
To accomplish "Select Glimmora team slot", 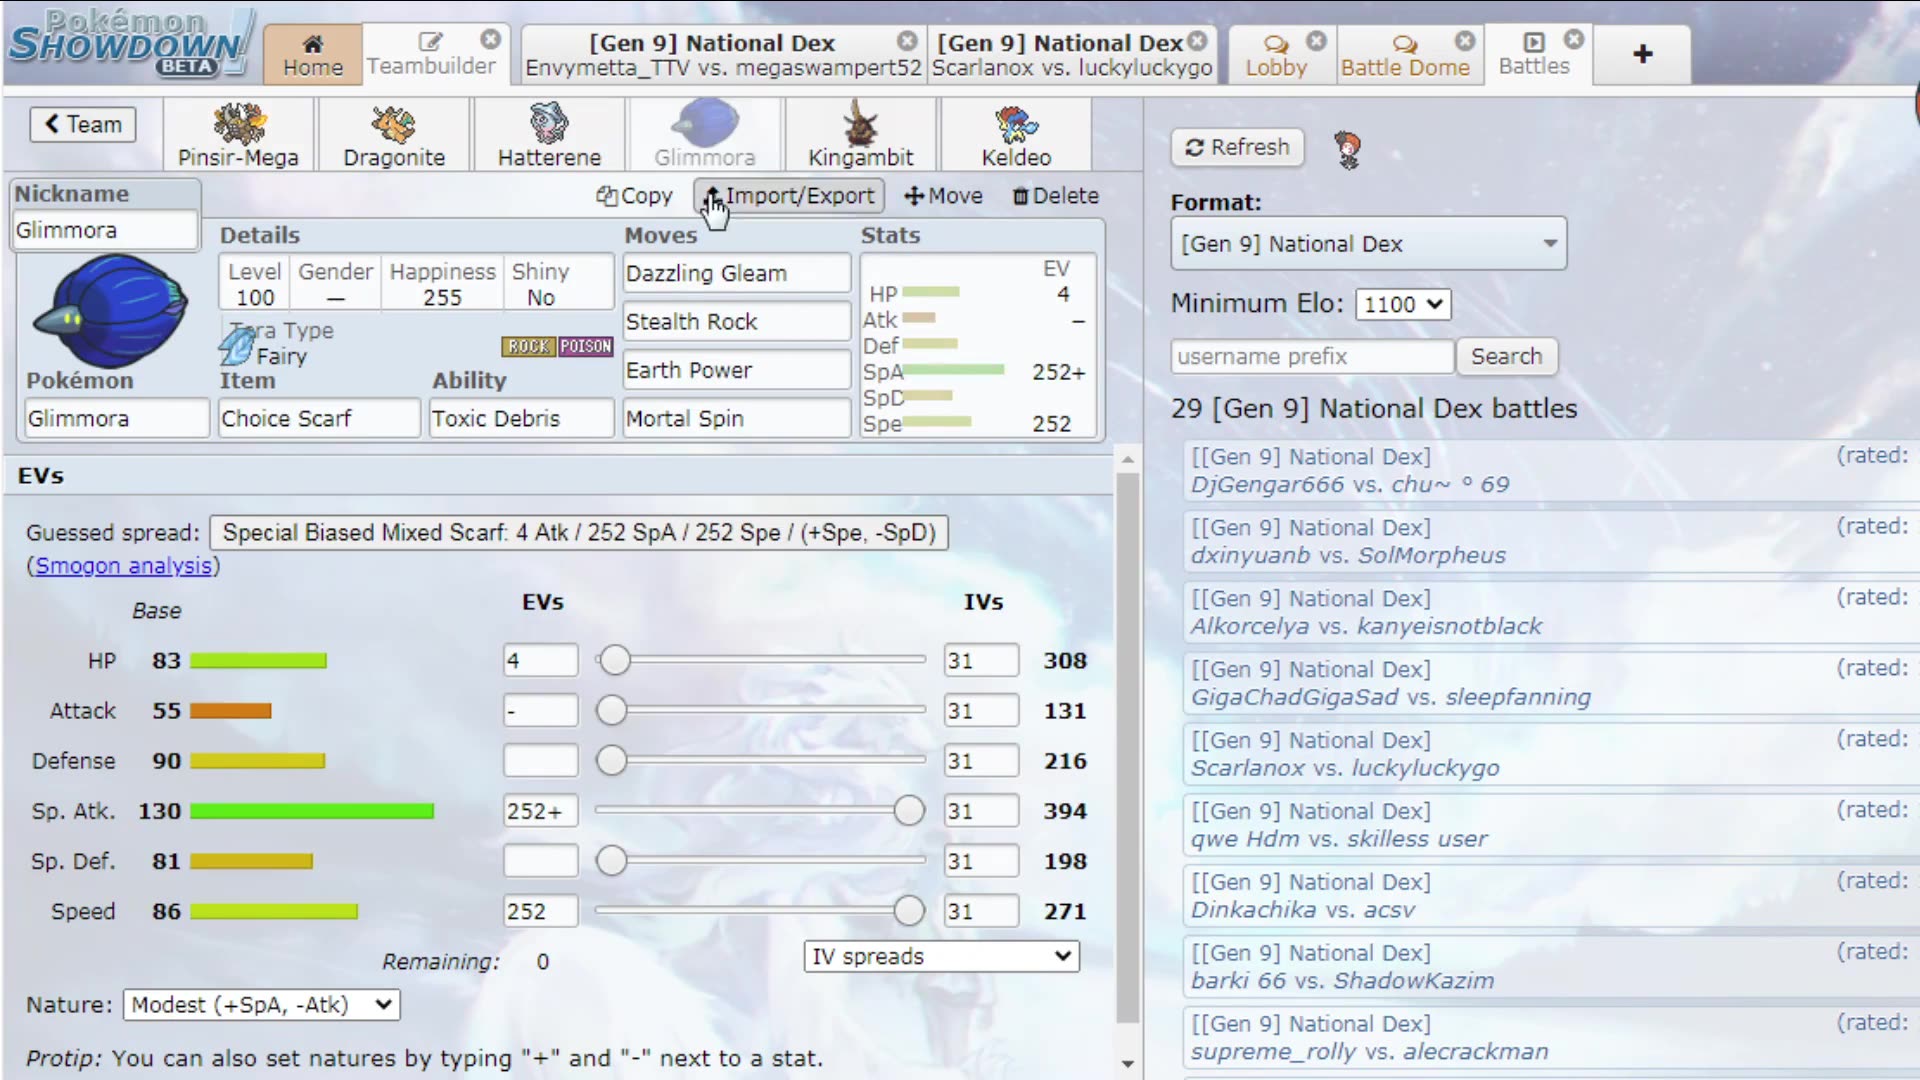I will click(705, 135).
